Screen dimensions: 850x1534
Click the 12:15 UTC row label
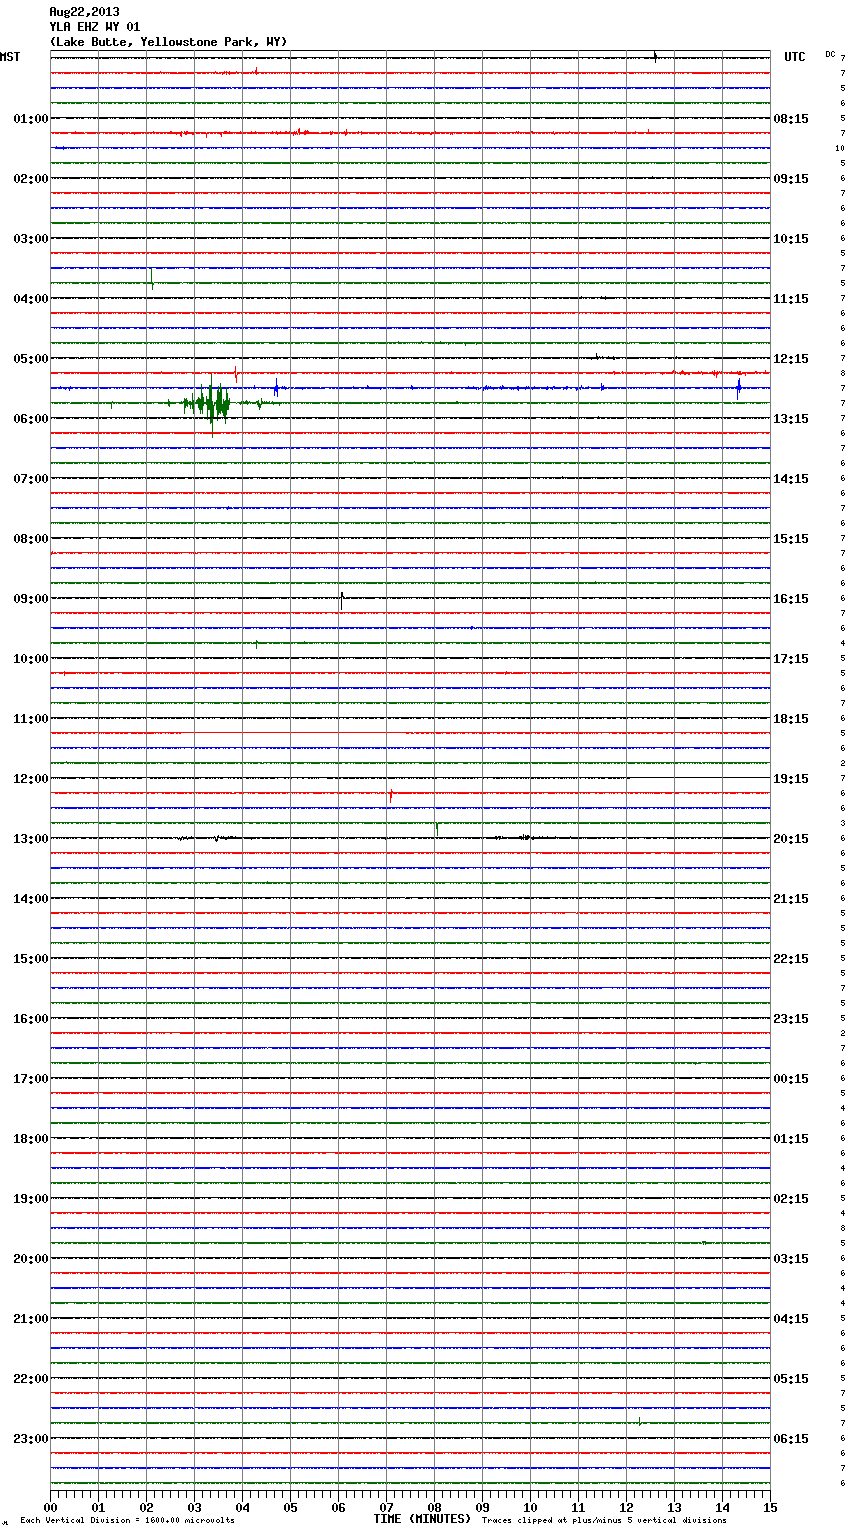791,359
